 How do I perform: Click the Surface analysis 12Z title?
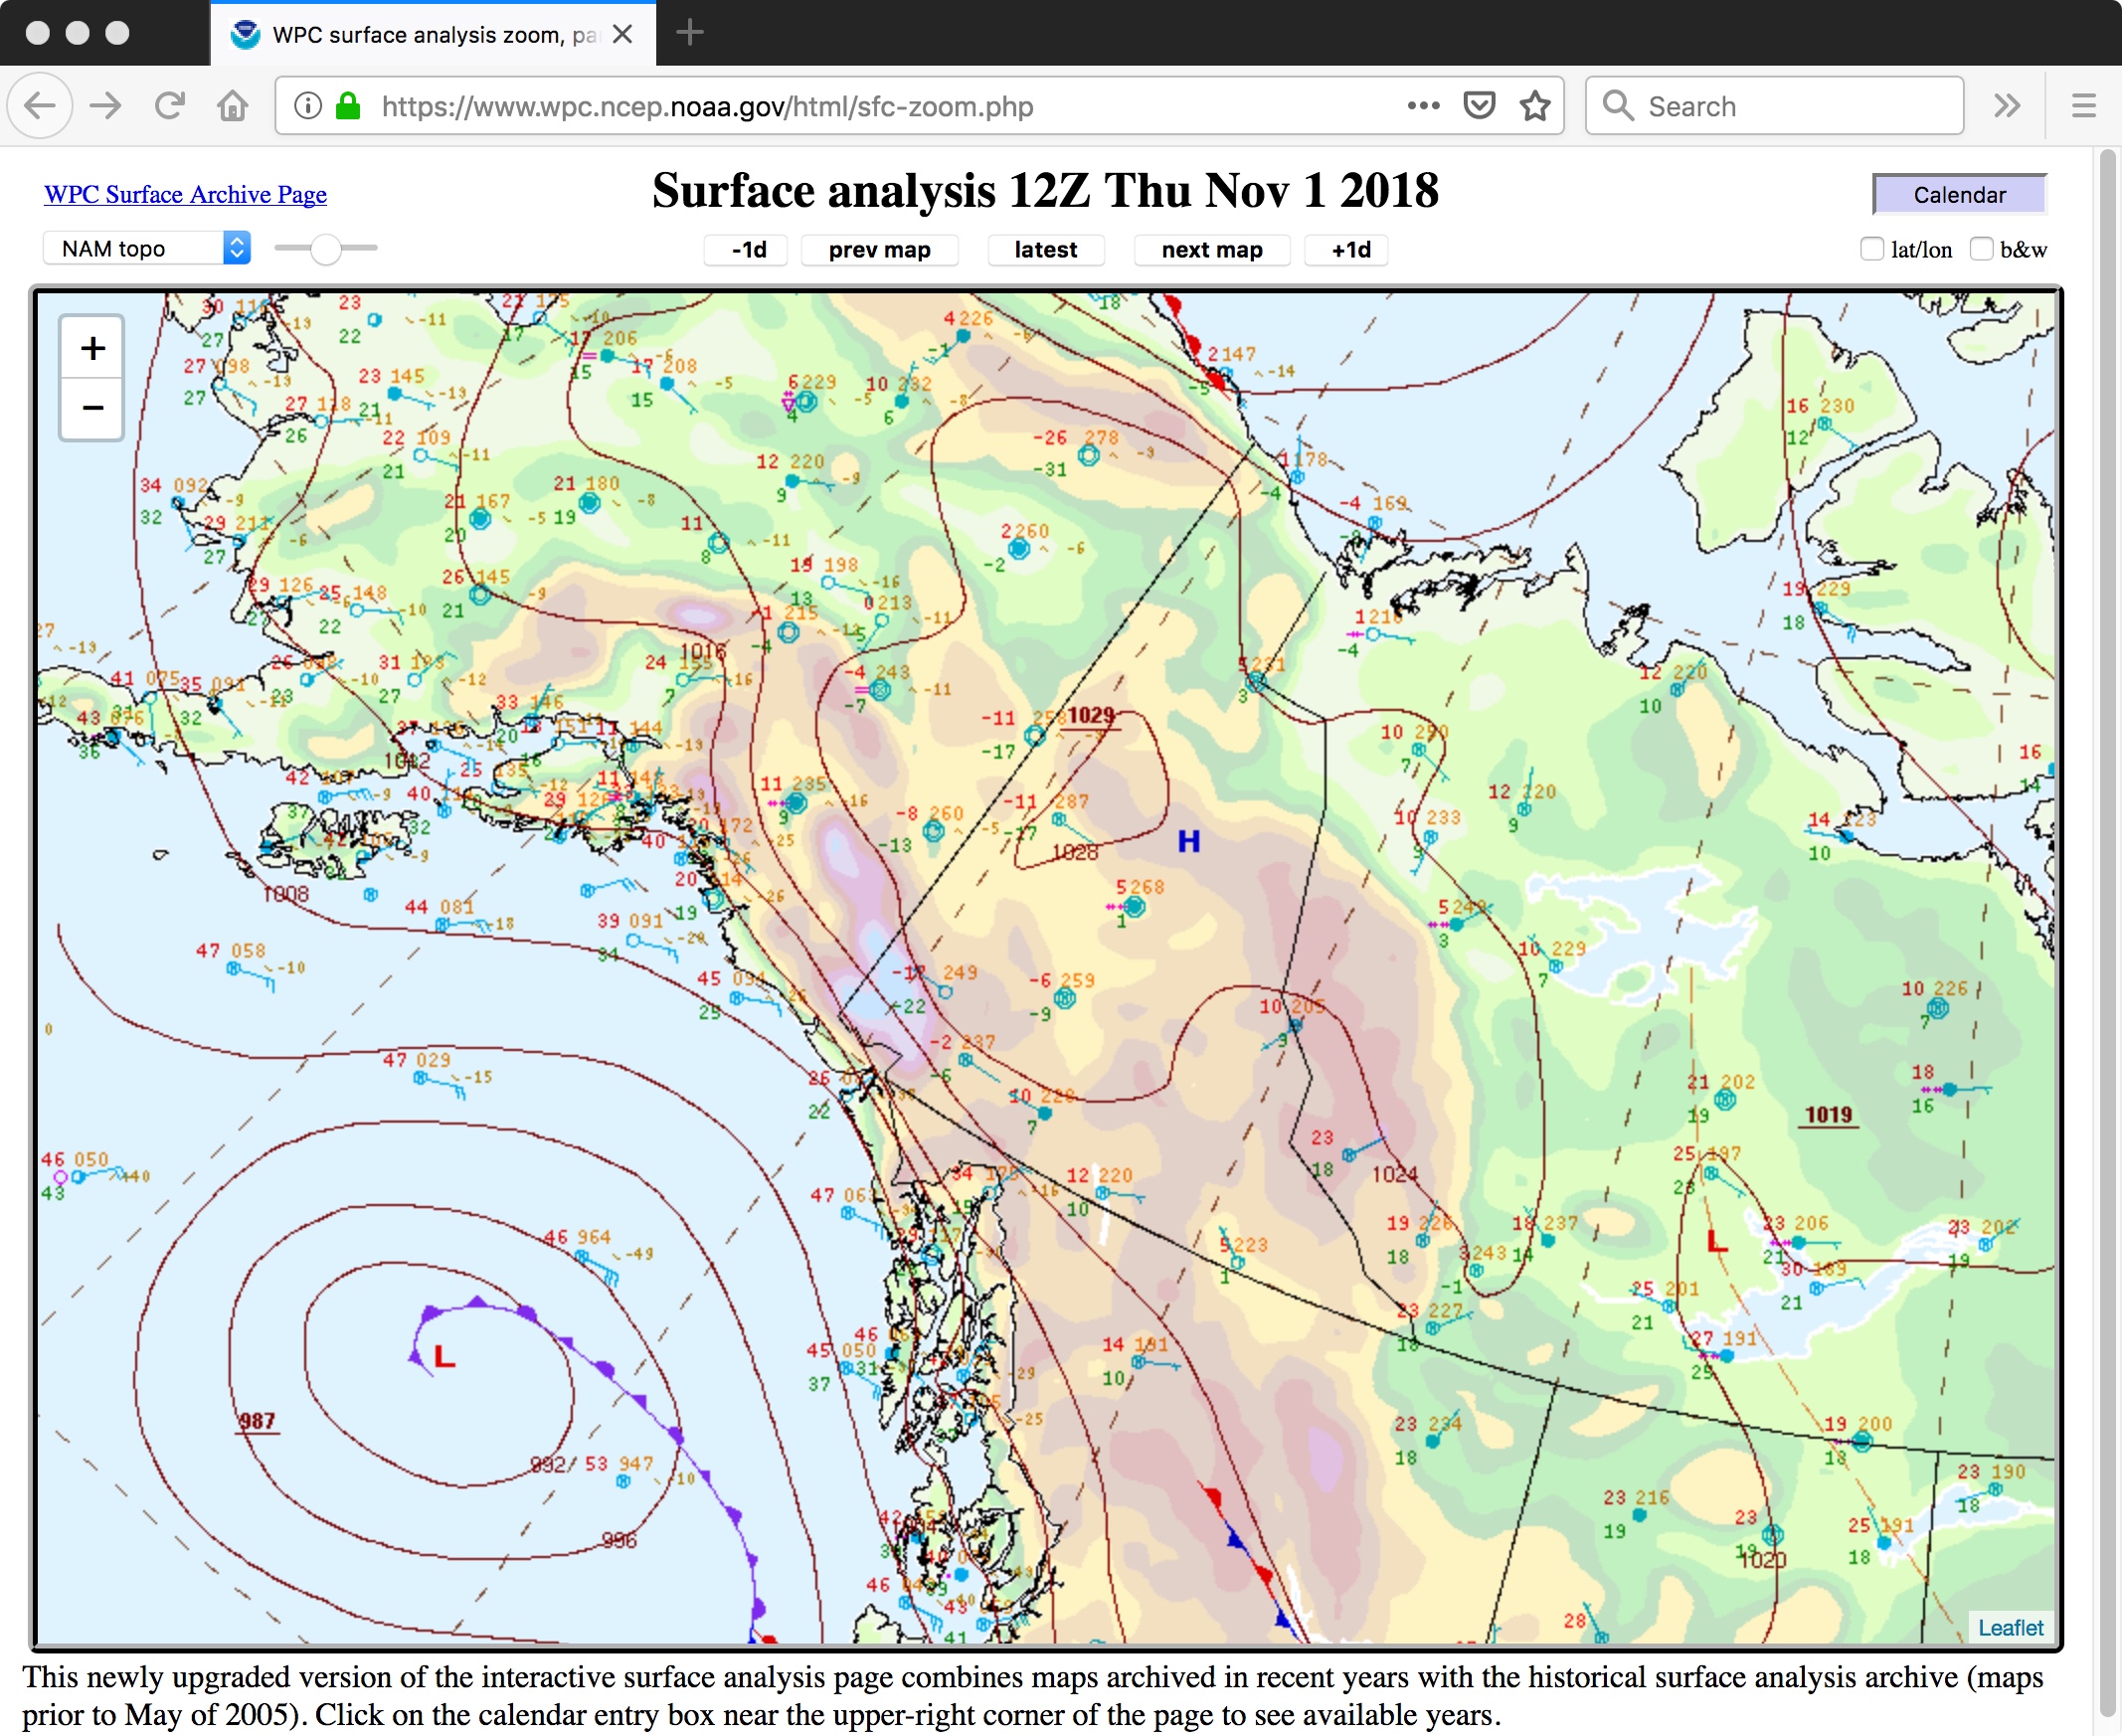click(x=1045, y=190)
